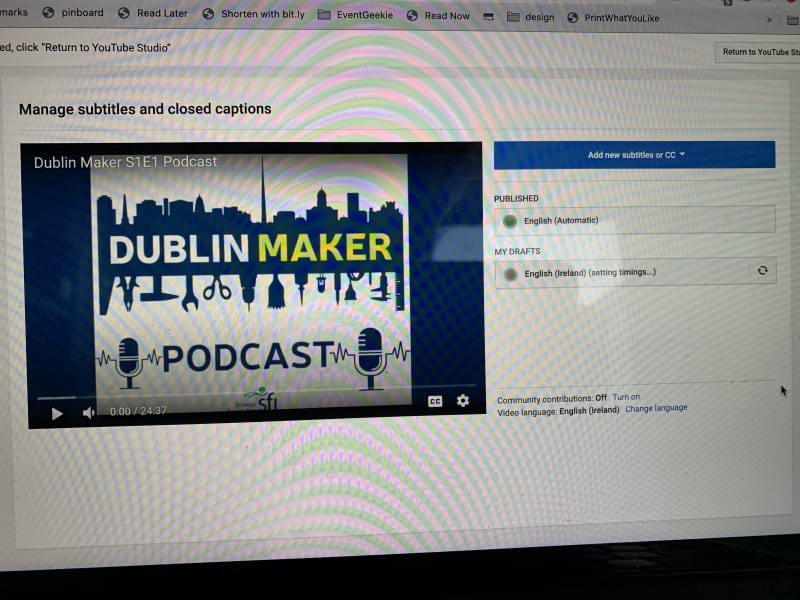Click Manage subtitles and closed captions heading
800x600 pixels.
(145, 109)
